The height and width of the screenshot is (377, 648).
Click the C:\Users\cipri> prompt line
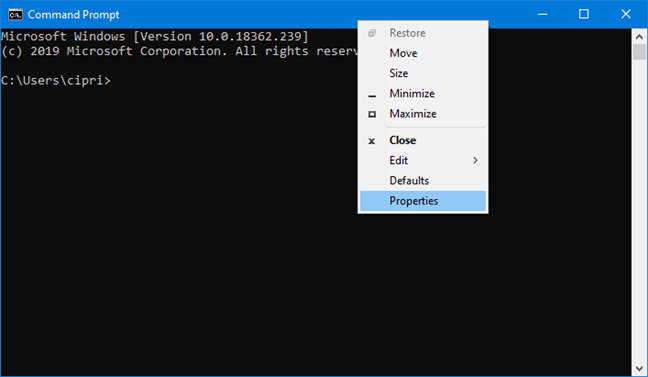coord(56,81)
